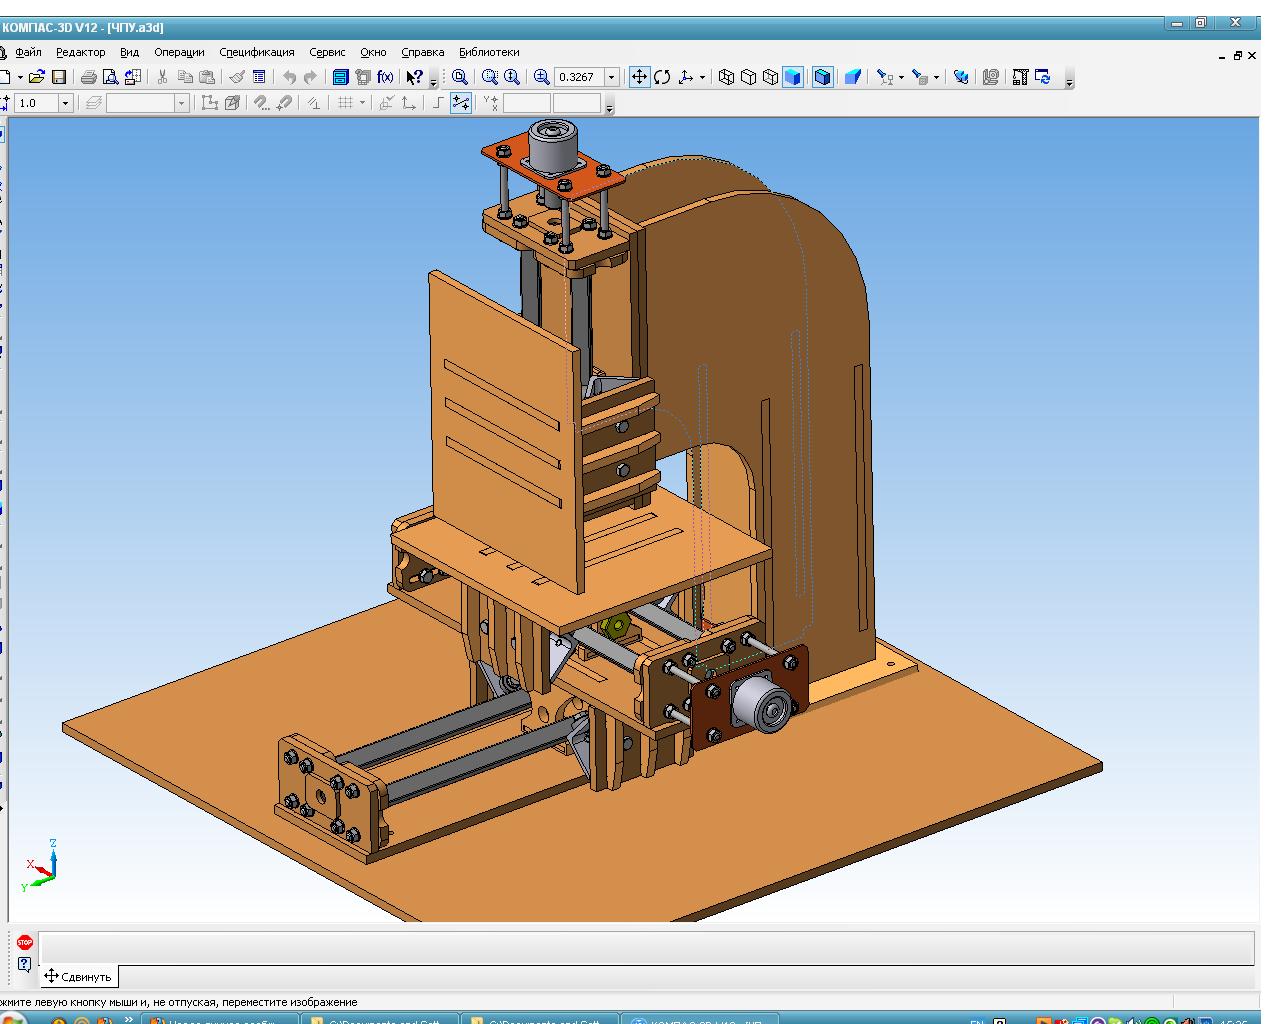This screenshot has width=1280, height=1024.
Task: Open the Библиотеки menu
Action: click(489, 52)
